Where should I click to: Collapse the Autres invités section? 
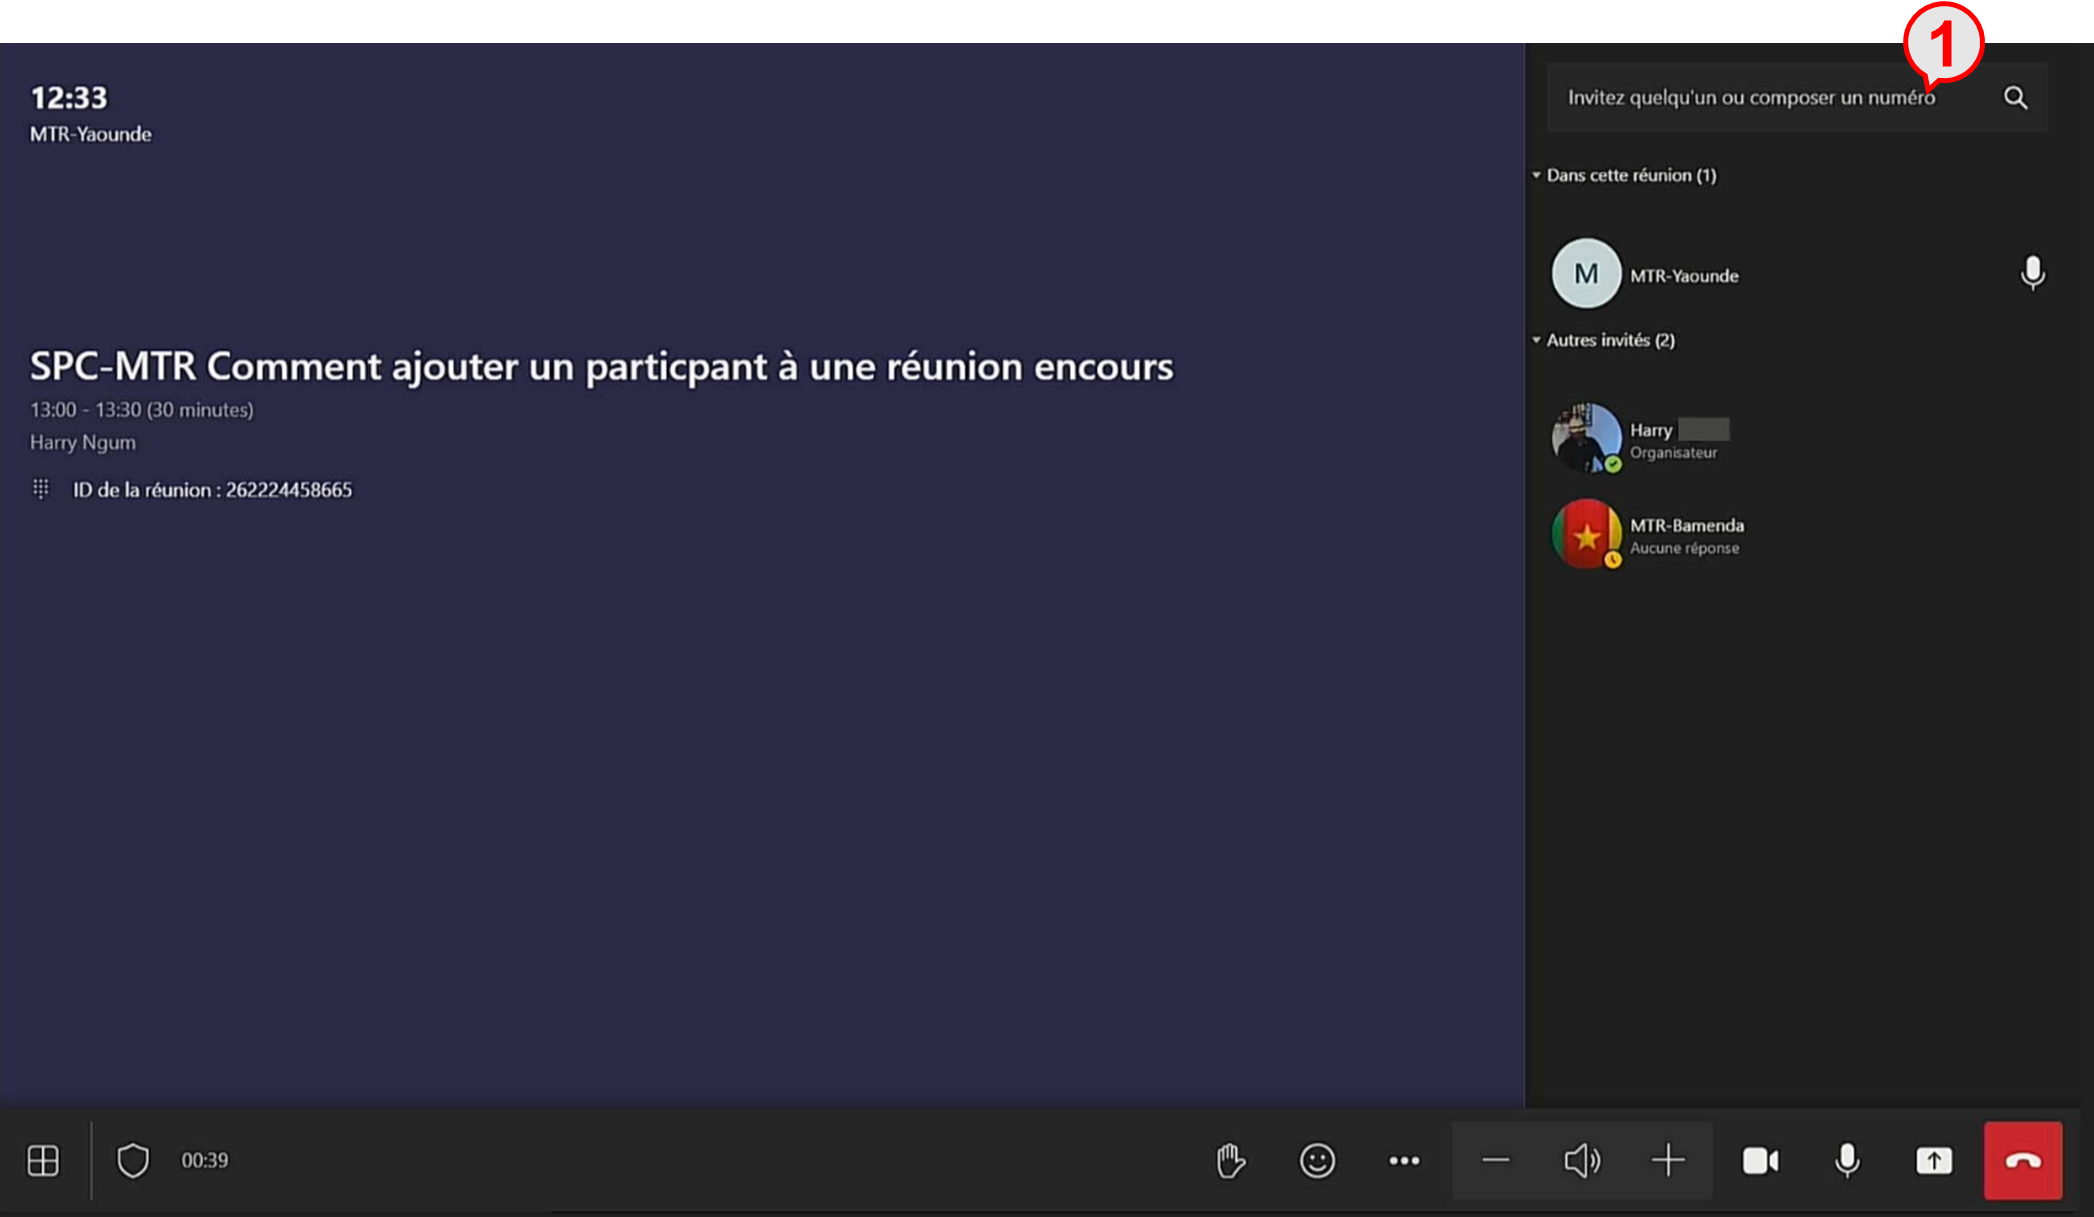coord(1537,340)
